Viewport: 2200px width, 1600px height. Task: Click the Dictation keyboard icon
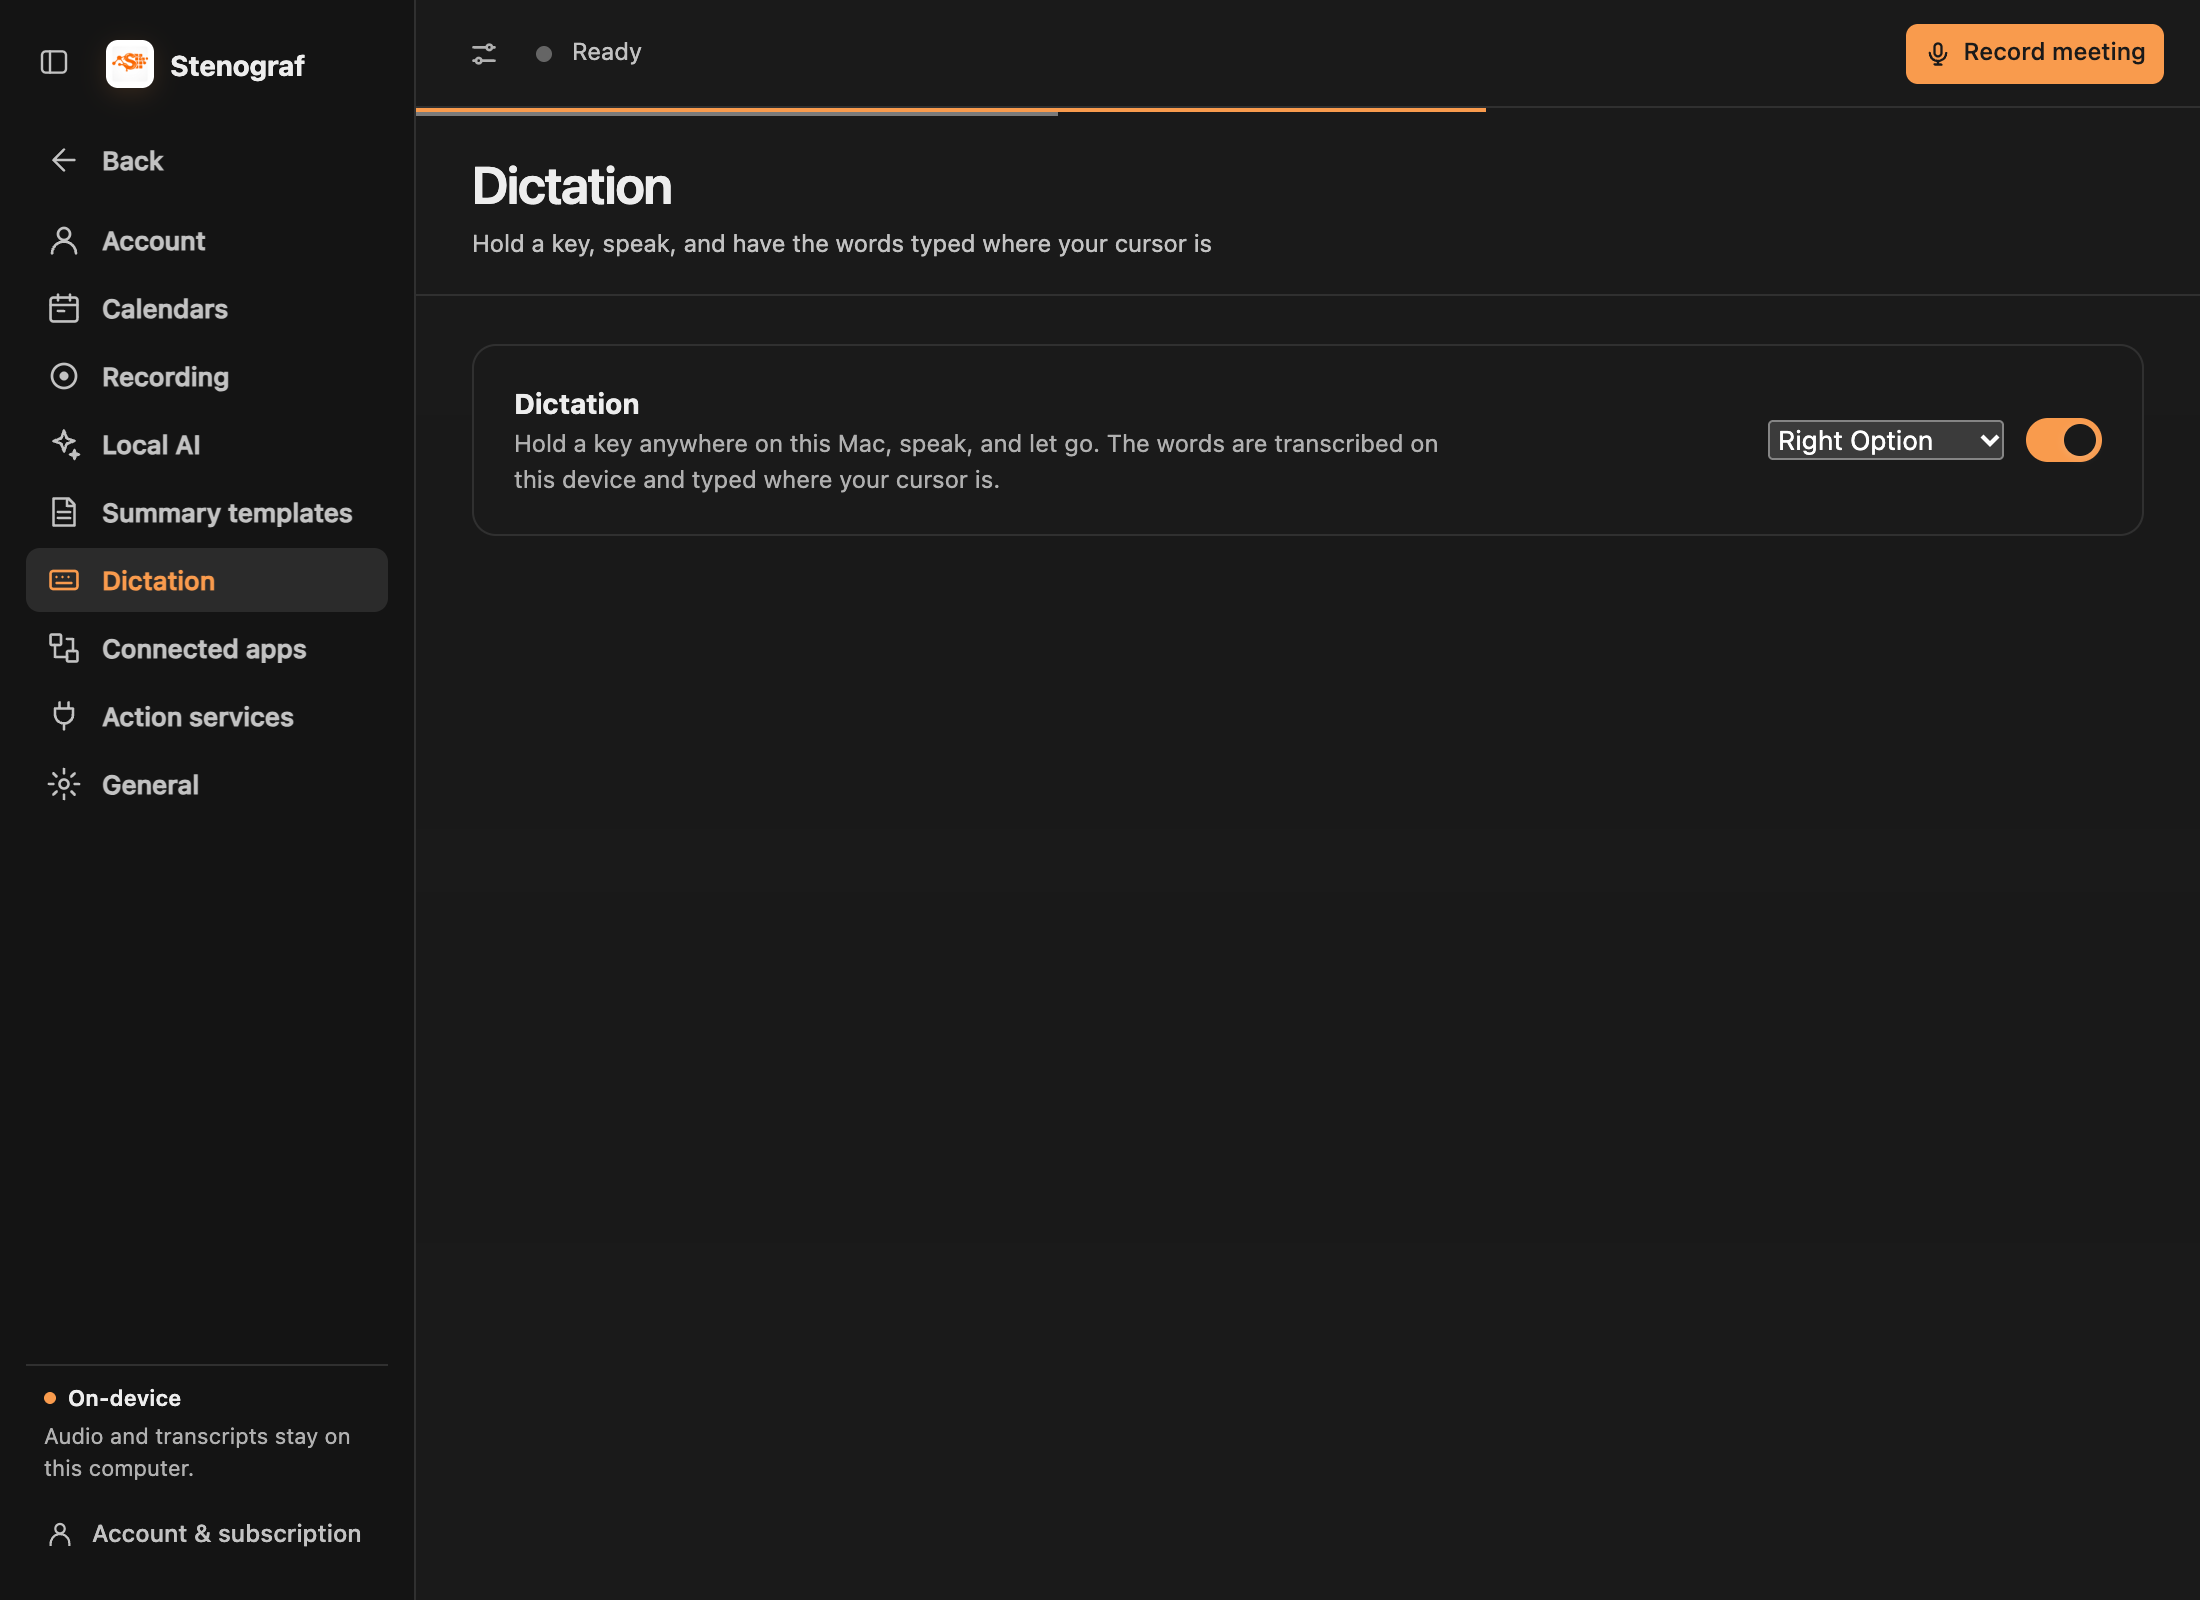64,580
